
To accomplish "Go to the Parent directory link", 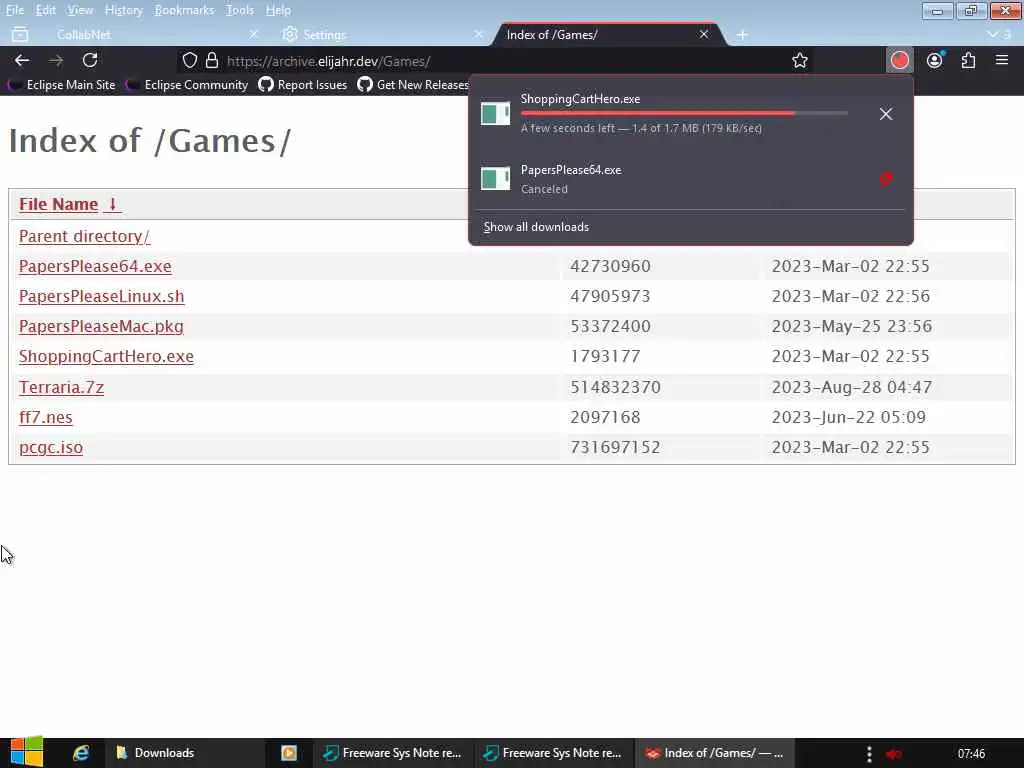I will click(84, 236).
